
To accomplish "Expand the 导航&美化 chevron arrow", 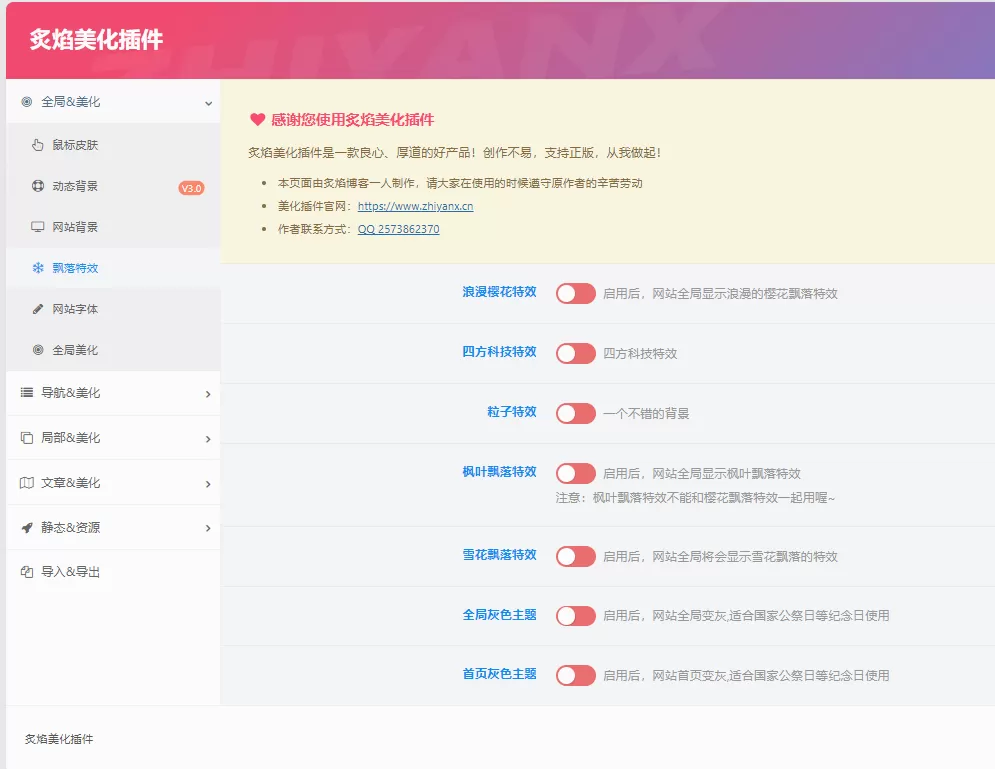I will 208,394.
